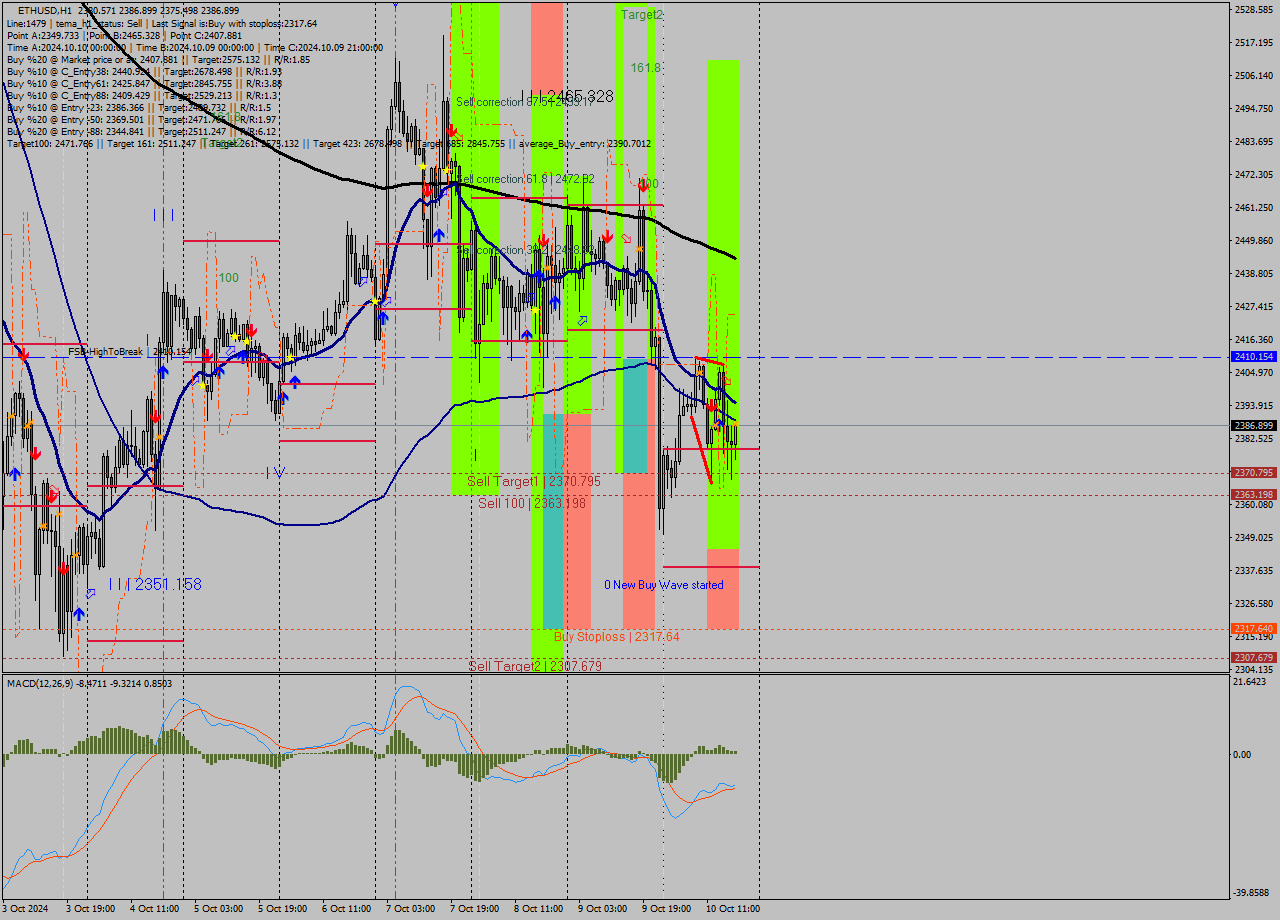Click the ETHUSD,H1 chart symbol title
Image resolution: width=1280 pixels, height=920 pixels.
point(47,10)
